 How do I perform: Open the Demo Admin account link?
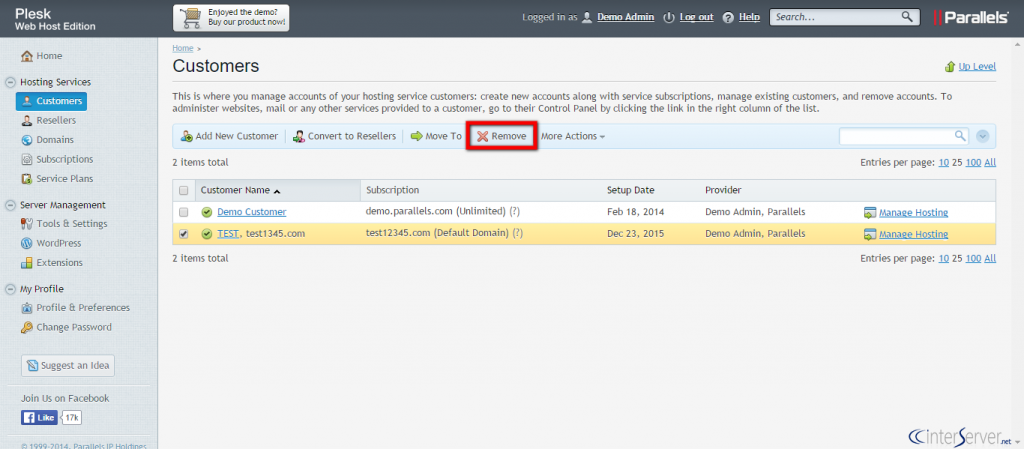(x=626, y=18)
